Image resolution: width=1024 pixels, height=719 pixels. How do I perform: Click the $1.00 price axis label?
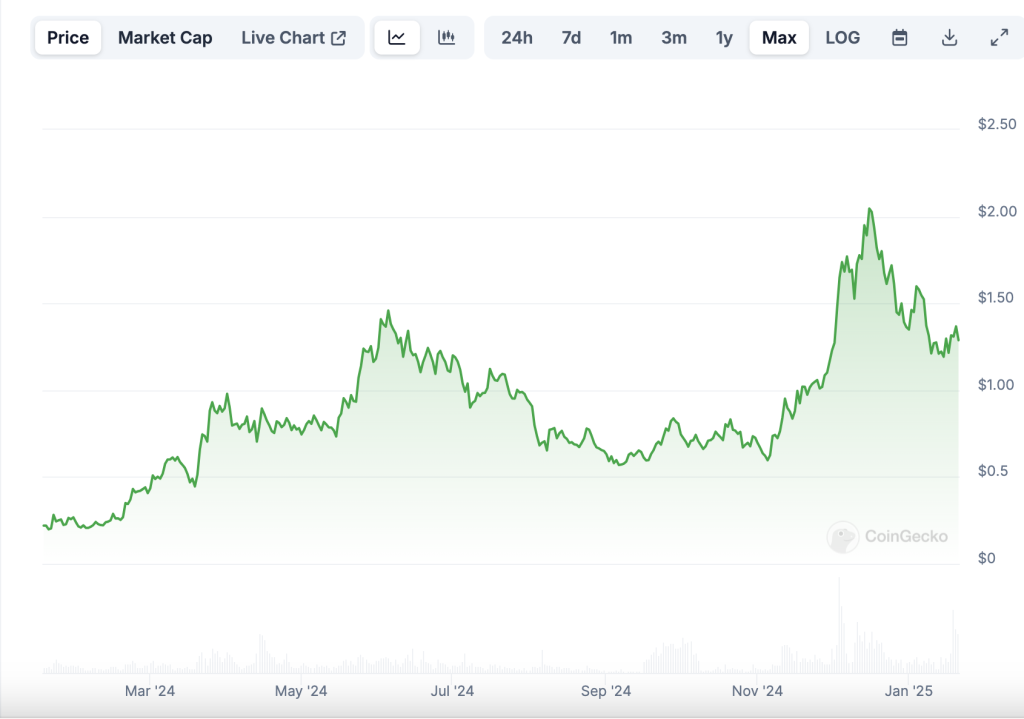[997, 385]
